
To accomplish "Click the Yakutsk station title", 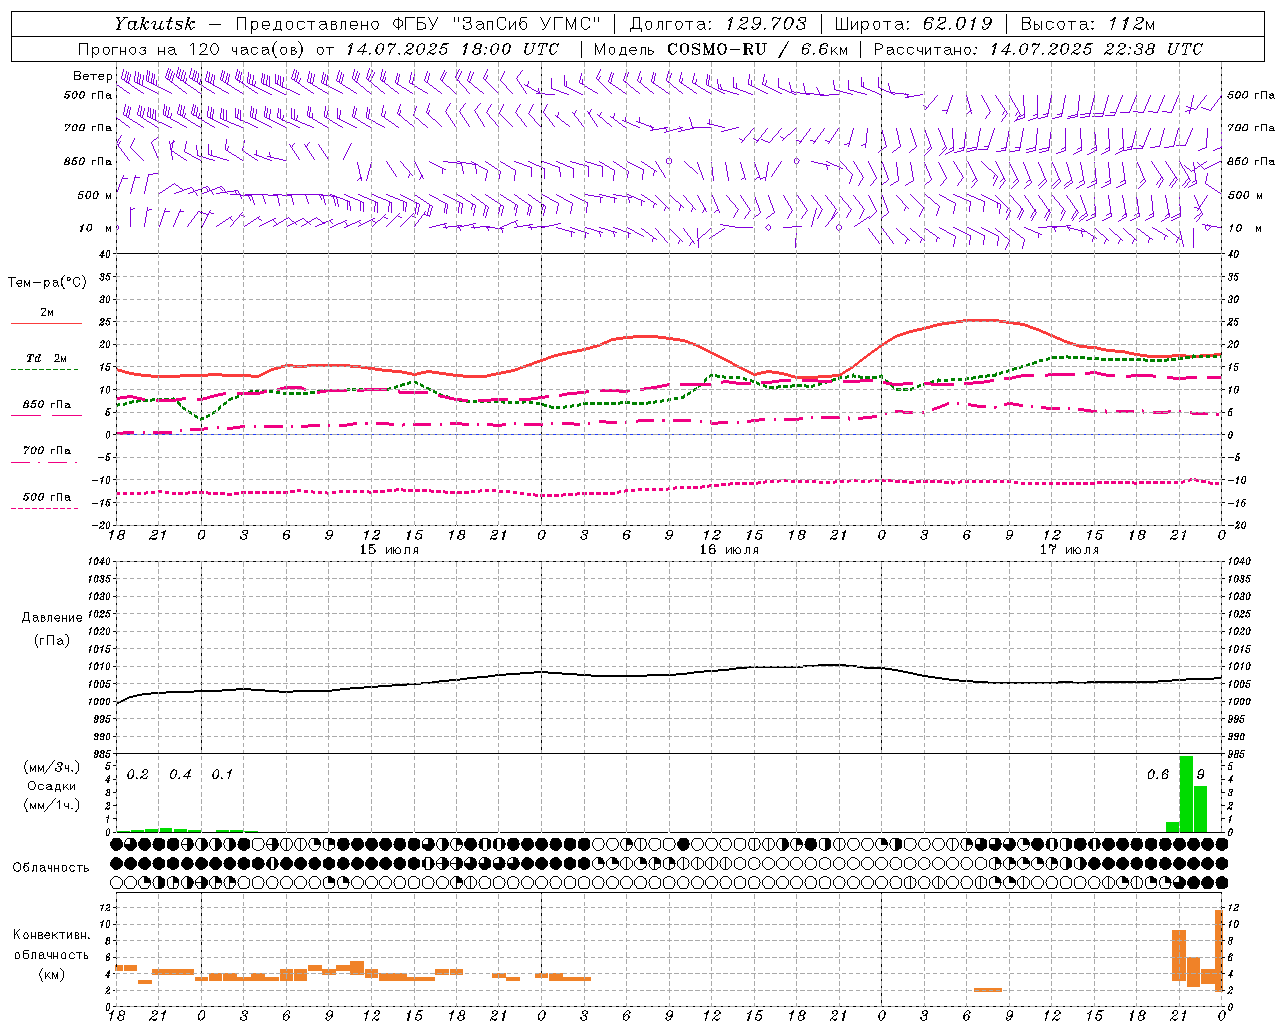I will [154, 24].
